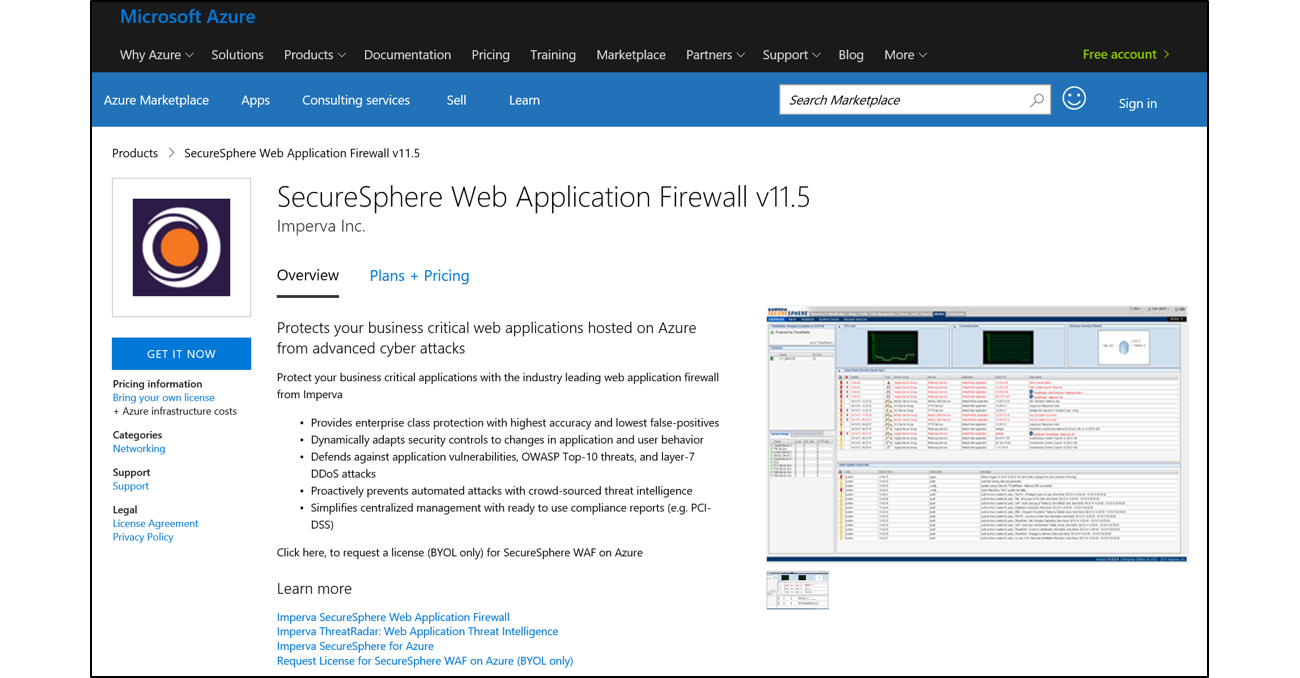Switch to the Plans + Pricing tab

[419, 275]
